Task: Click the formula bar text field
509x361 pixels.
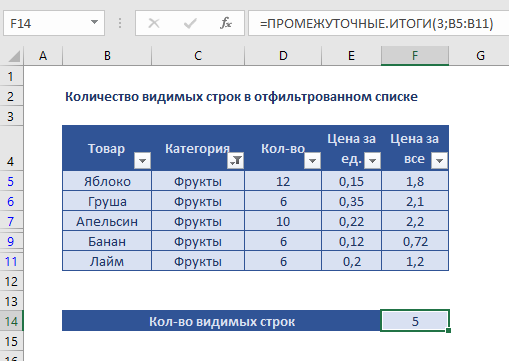Action: (x=379, y=23)
